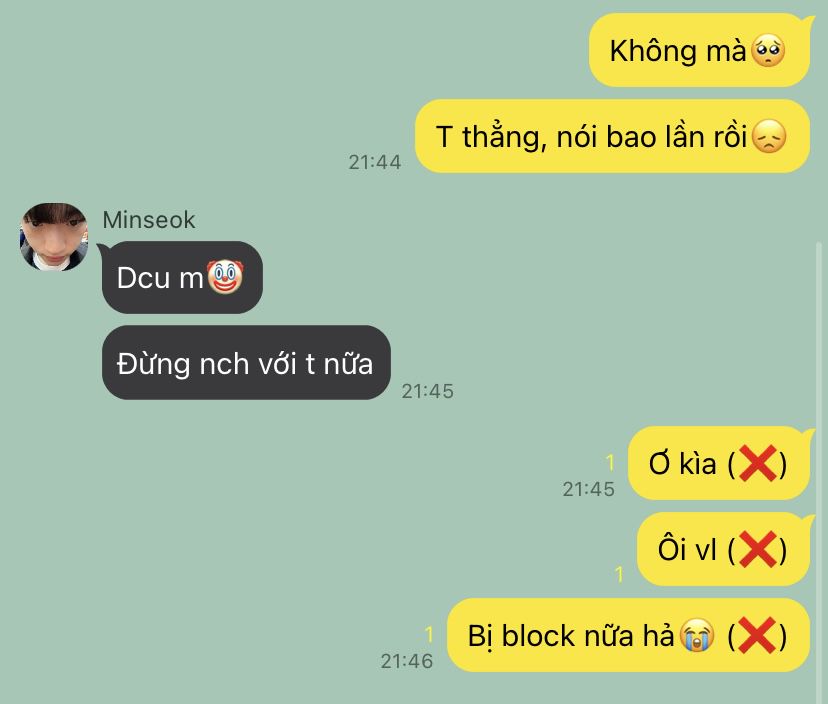Tap the sad face emoji in the T thẳng message
The height and width of the screenshot is (704, 828).
click(769, 136)
